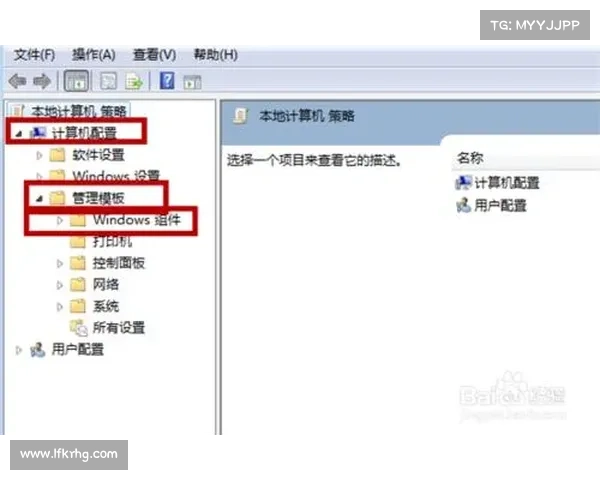Image resolution: width=600 pixels, height=480 pixels.
Task: Click the 用户配置 icon in the right list
Action: [464, 205]
